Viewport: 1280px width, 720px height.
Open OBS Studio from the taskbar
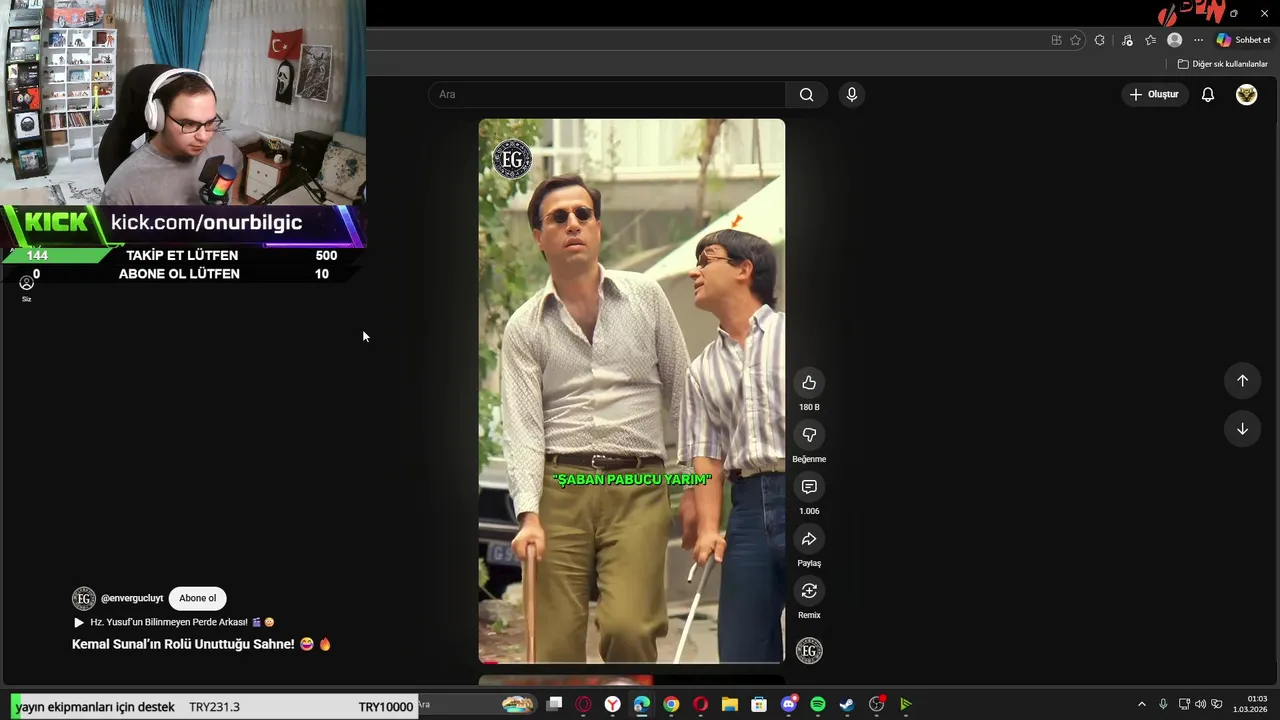tap(877, 704)
